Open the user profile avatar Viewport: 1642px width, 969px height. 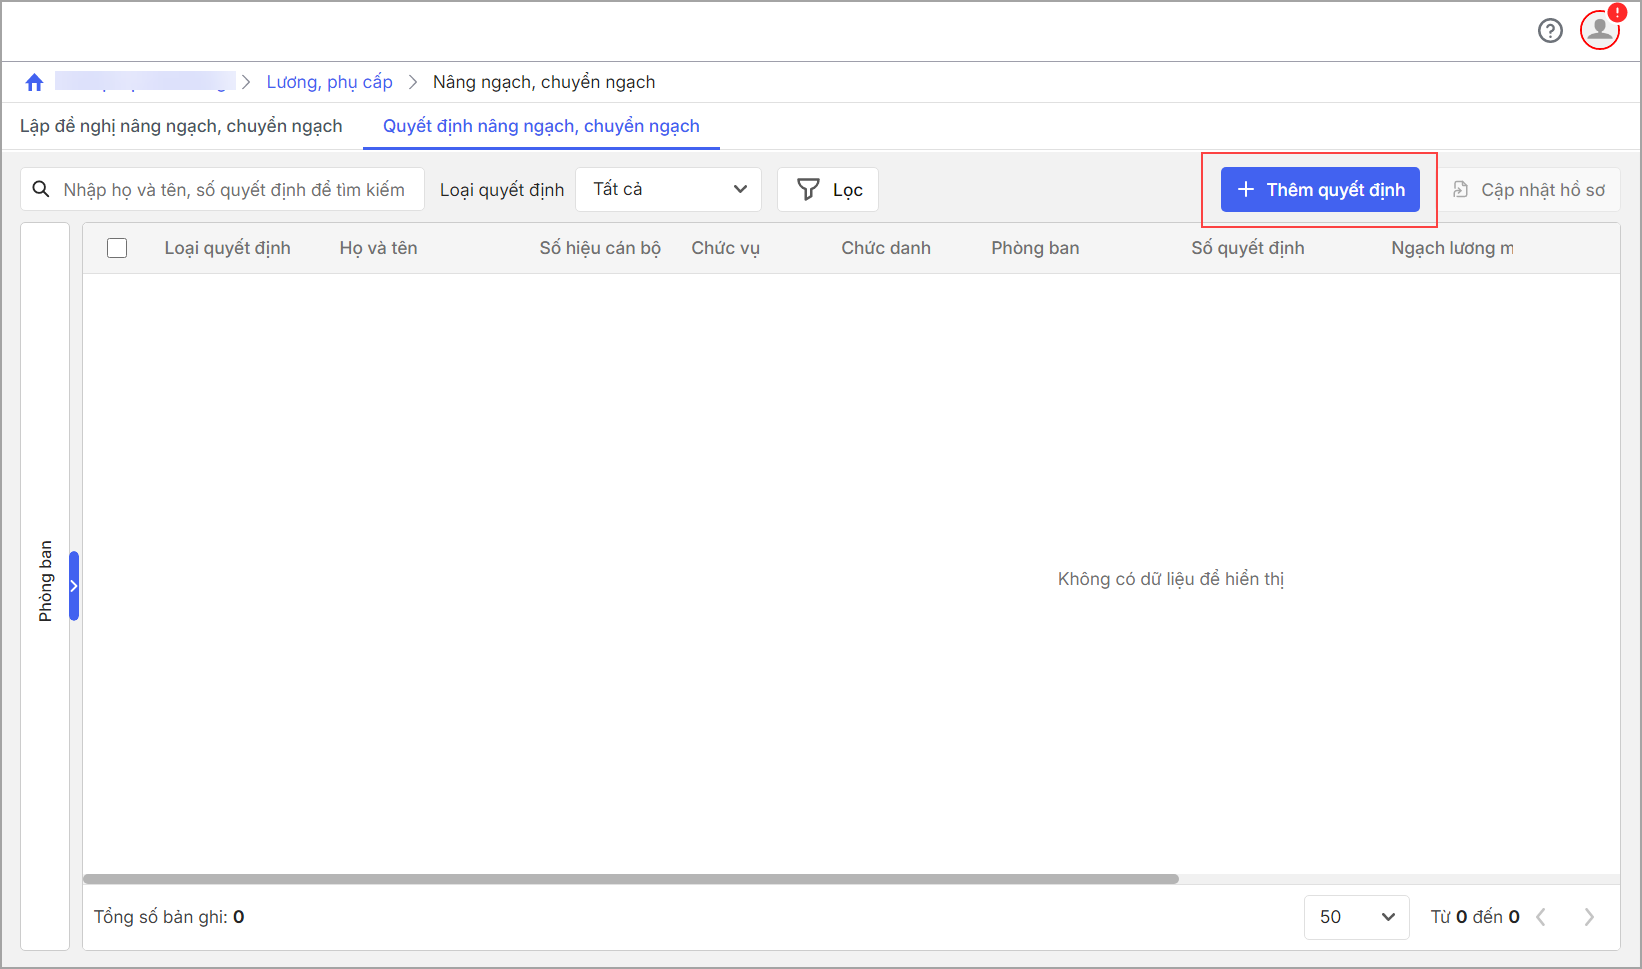pos(1599,29)
